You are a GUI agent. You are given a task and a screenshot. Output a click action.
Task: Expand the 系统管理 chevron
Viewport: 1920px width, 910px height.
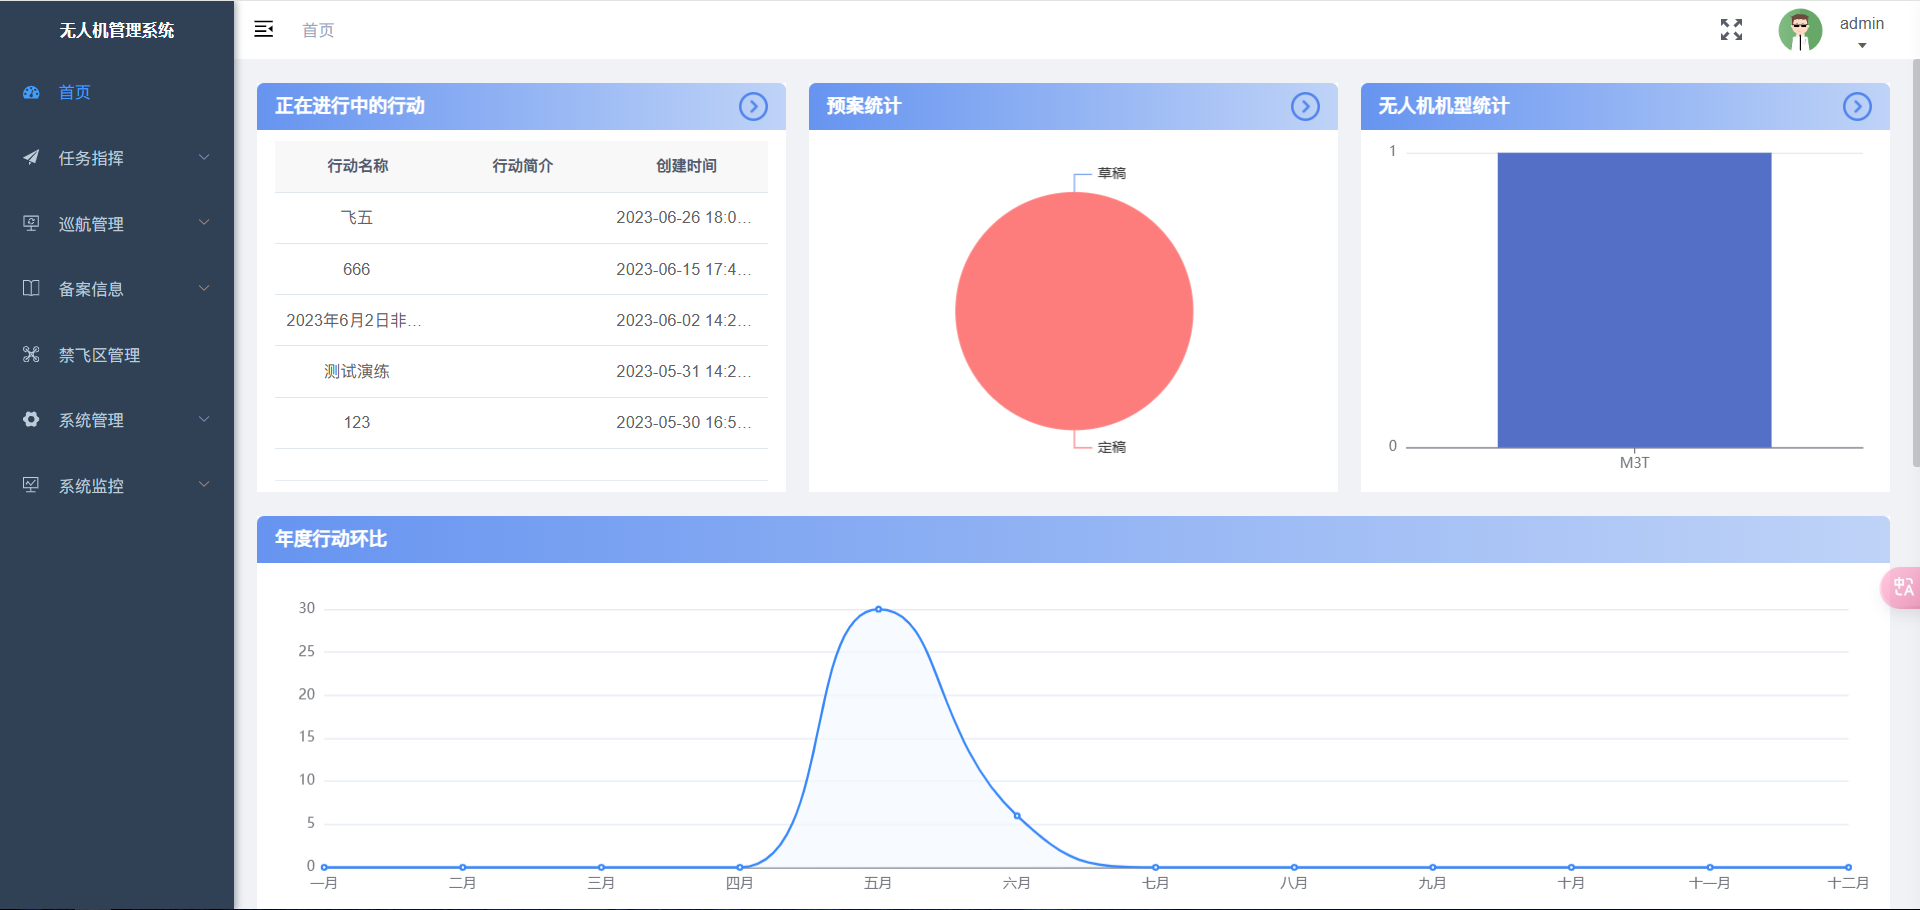click(204, 419)
